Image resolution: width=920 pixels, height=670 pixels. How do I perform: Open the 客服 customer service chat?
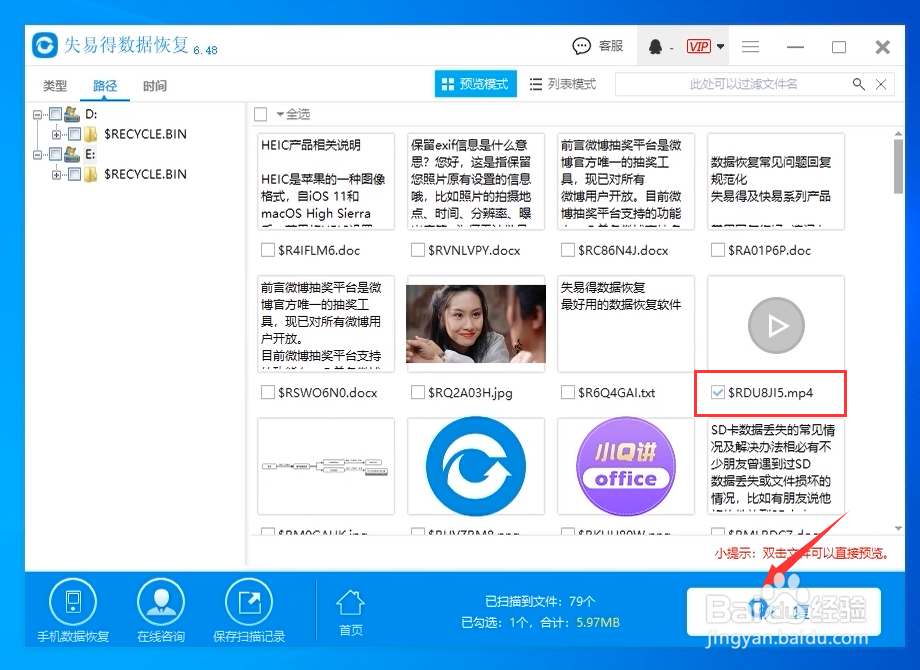click(x=598, y=45)
